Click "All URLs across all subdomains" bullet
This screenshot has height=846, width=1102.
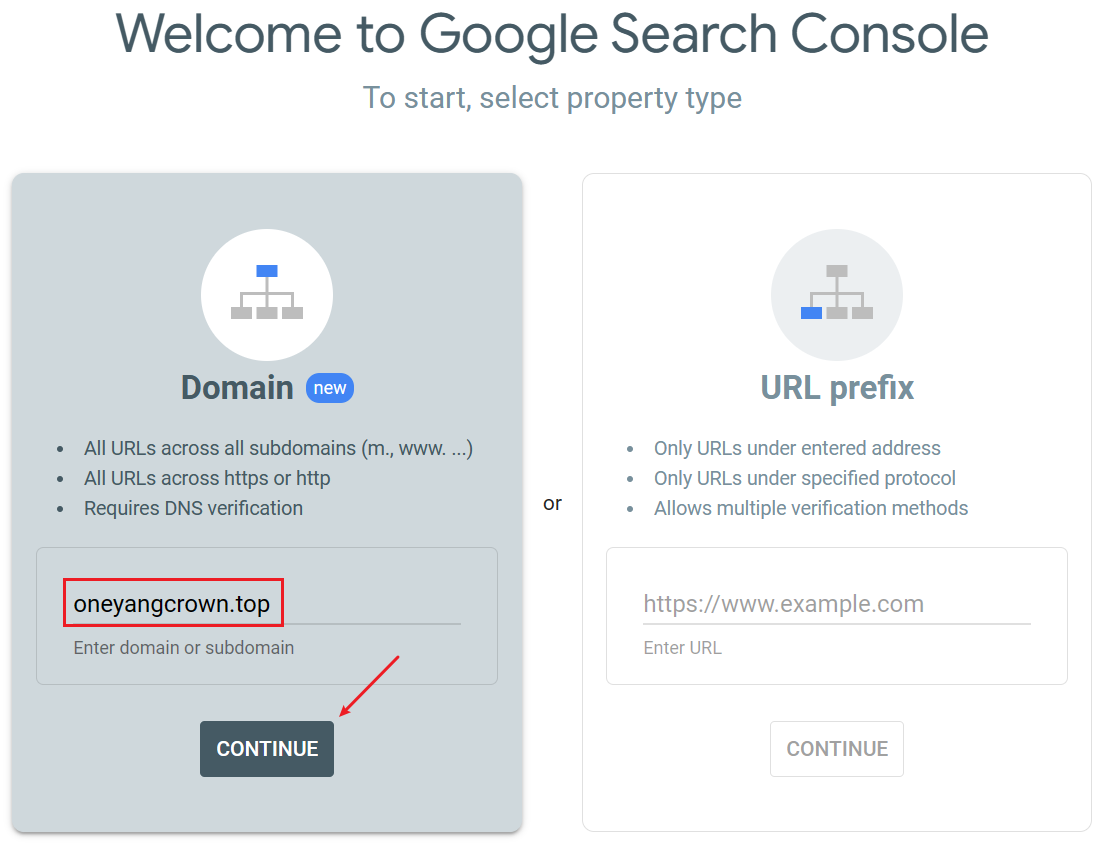tap(278, 448)
